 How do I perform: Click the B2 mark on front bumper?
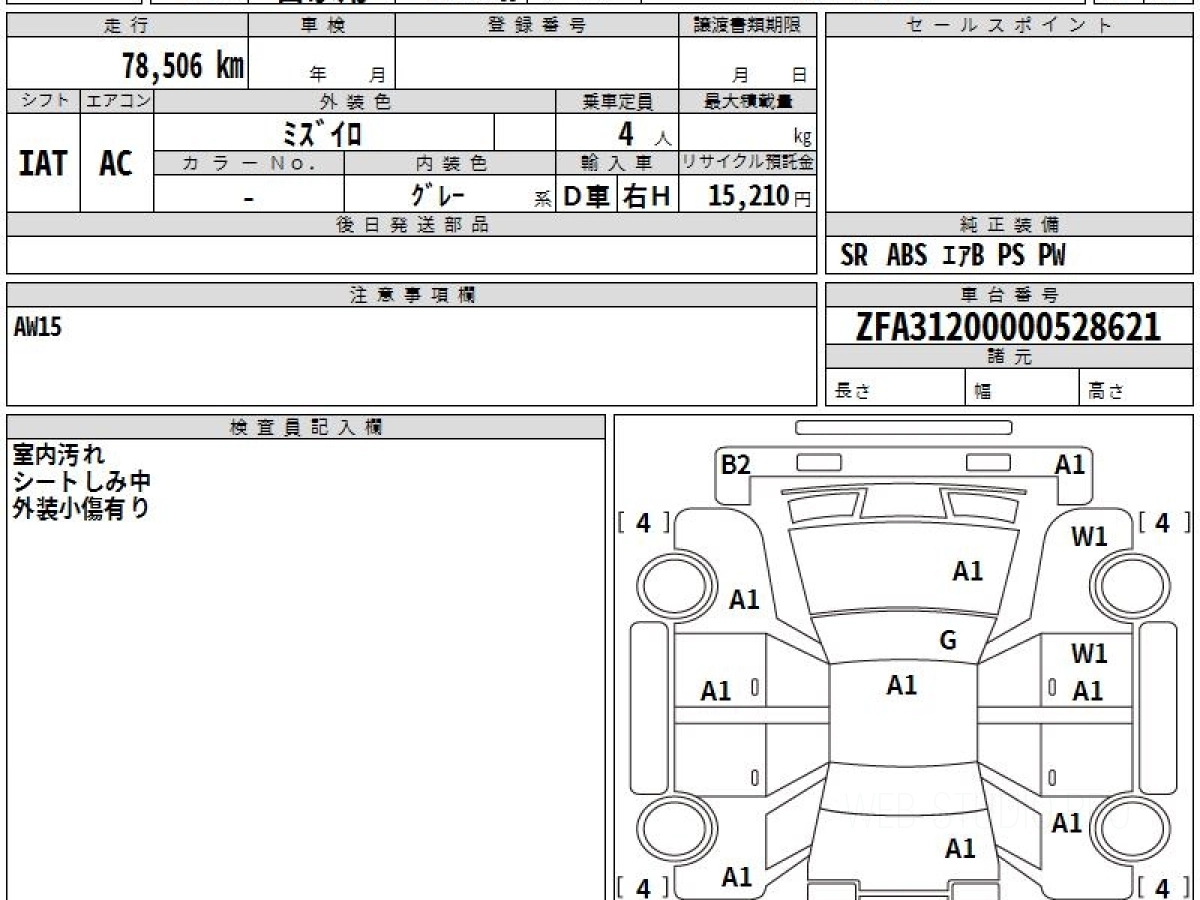click(736, 464)
